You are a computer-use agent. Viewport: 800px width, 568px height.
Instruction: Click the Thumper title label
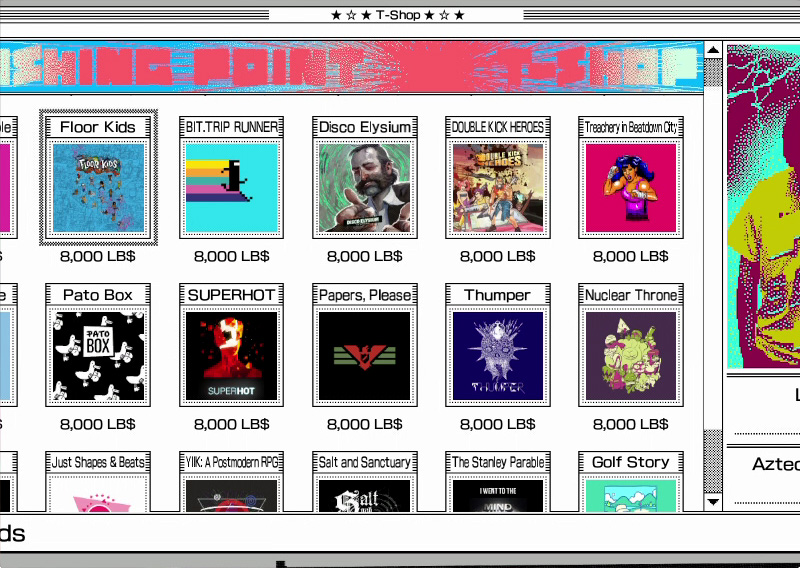pyautogui.click(x=498, y=295)
